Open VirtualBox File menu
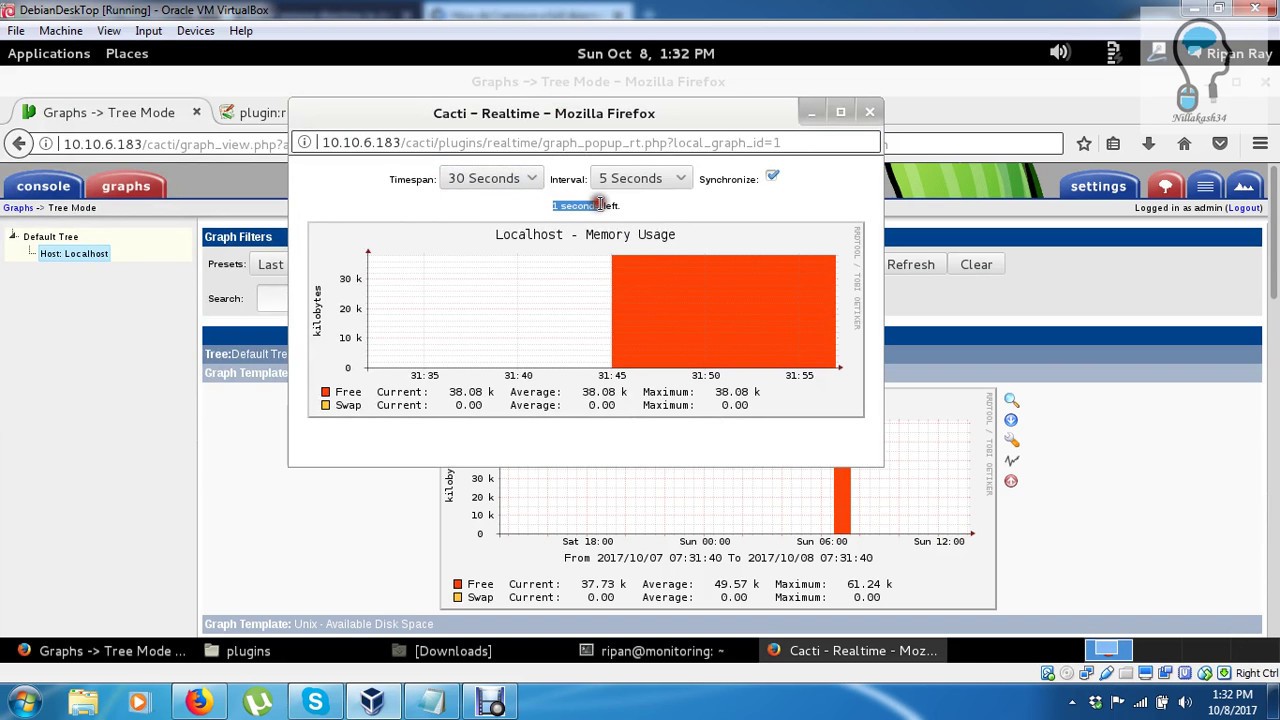1280x720 pixels. 16,31
